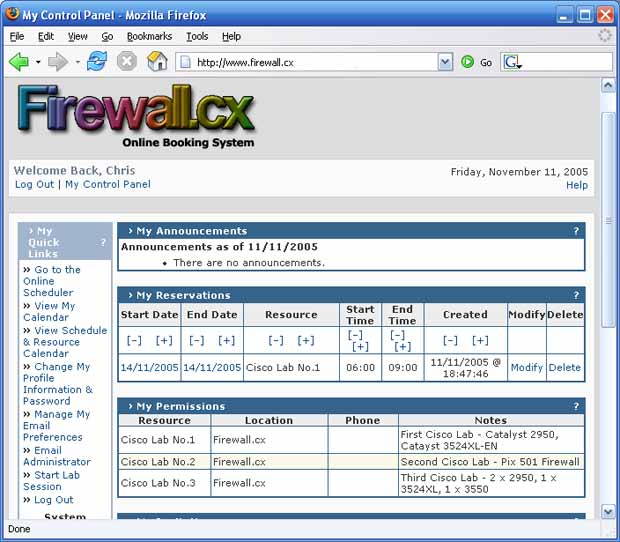This screenshot has width=620, height=542.
Task: Go to the Home page icon
Action: [x=157, y=61]
